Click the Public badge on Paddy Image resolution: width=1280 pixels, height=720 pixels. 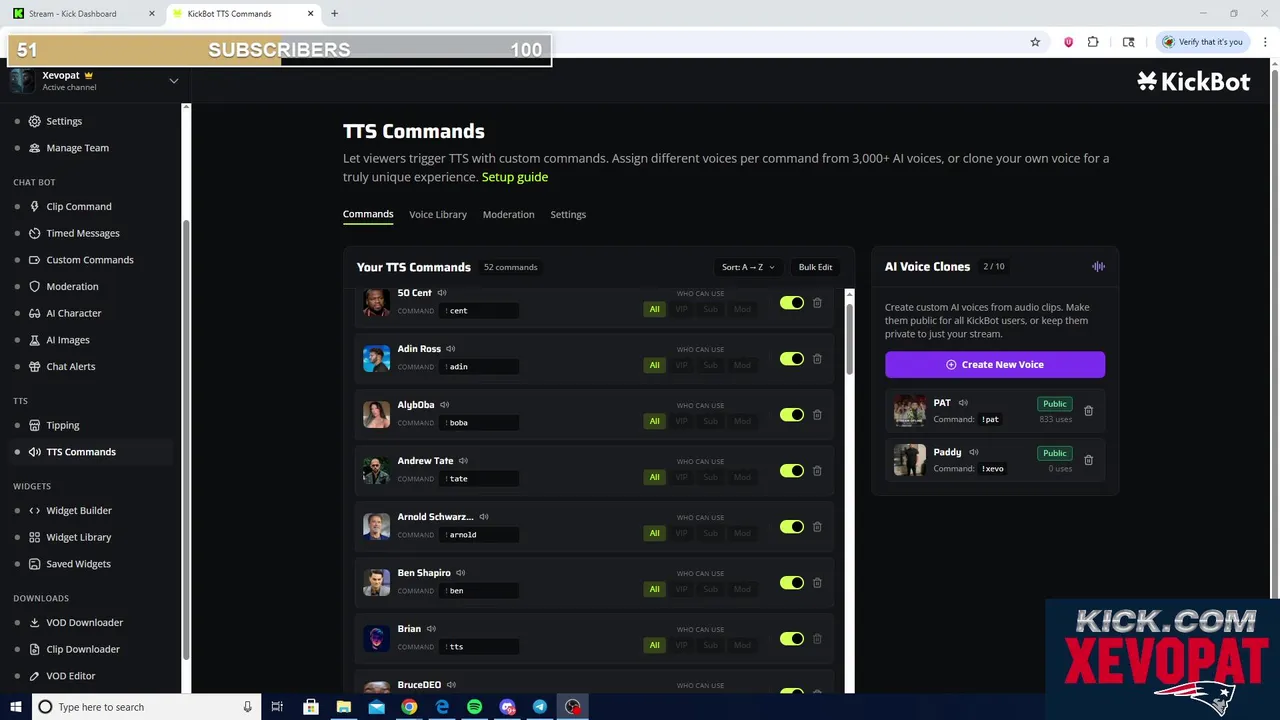tap(1055, 453)
